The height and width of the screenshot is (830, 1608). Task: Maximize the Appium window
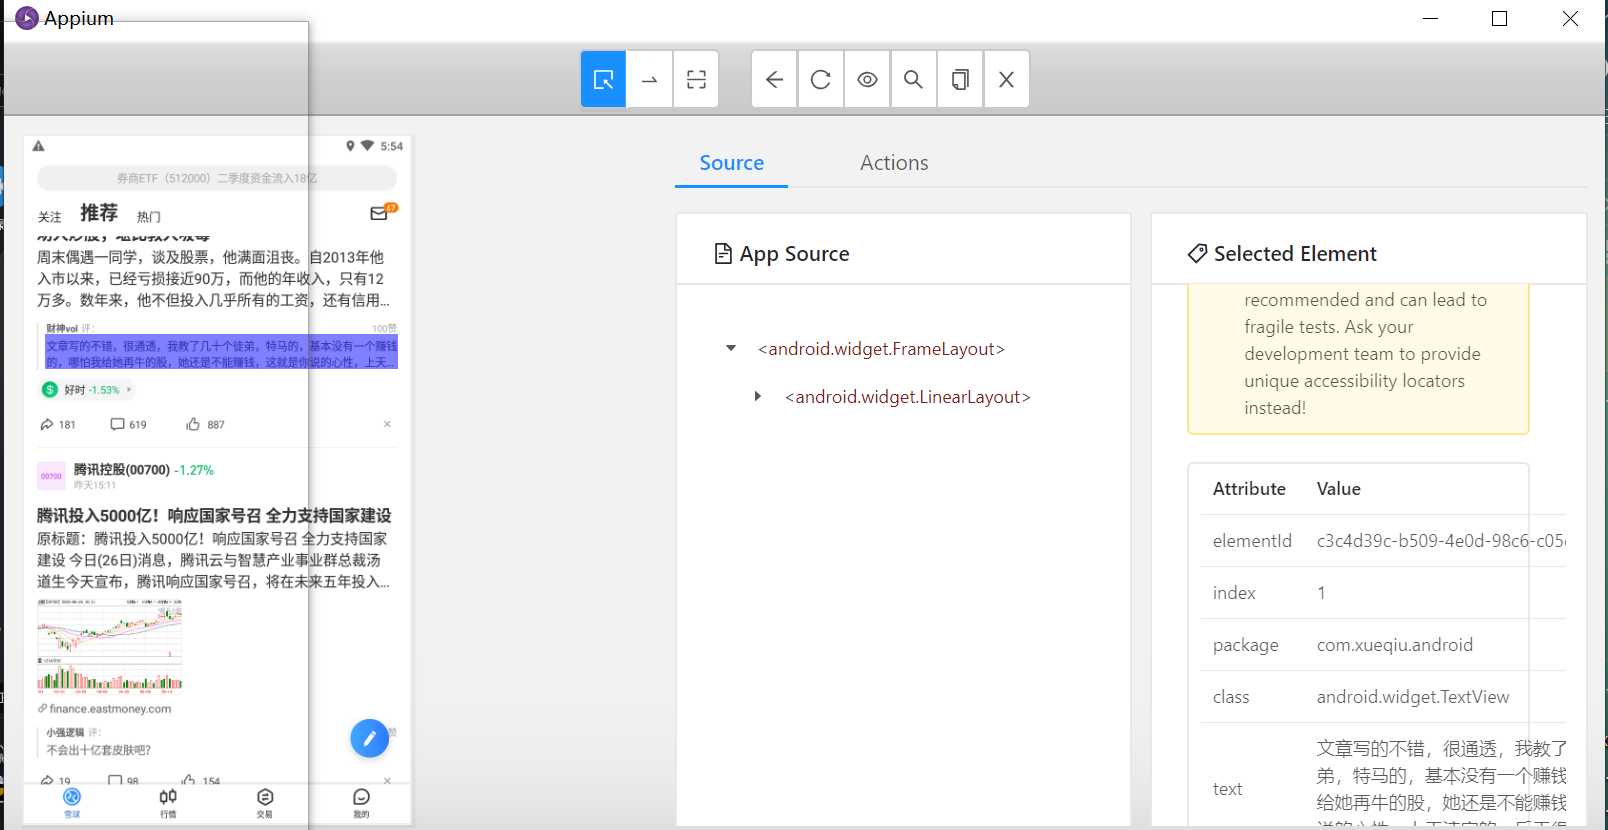tap(1499, 18)
